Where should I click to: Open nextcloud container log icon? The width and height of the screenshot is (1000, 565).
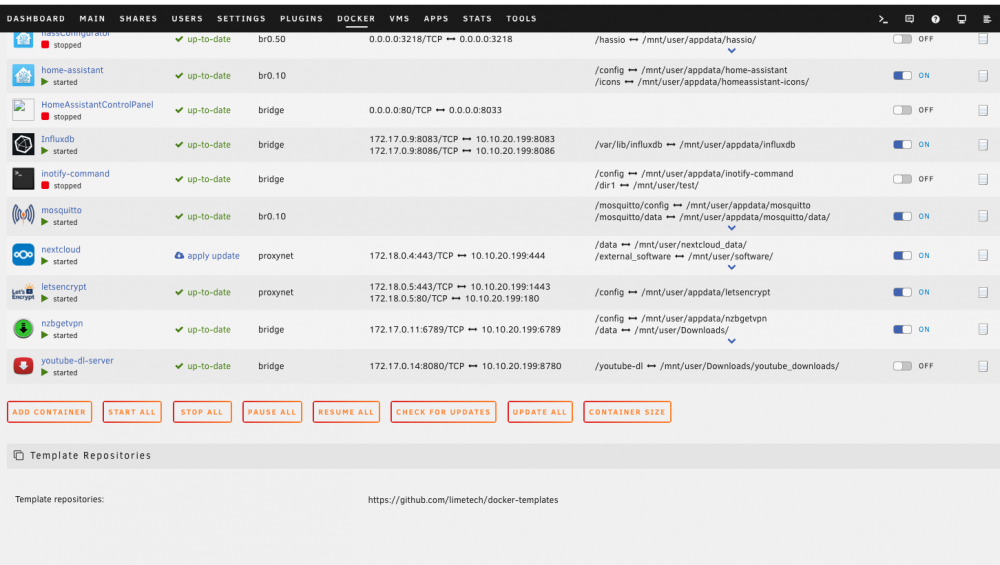[x=983, y=256]
